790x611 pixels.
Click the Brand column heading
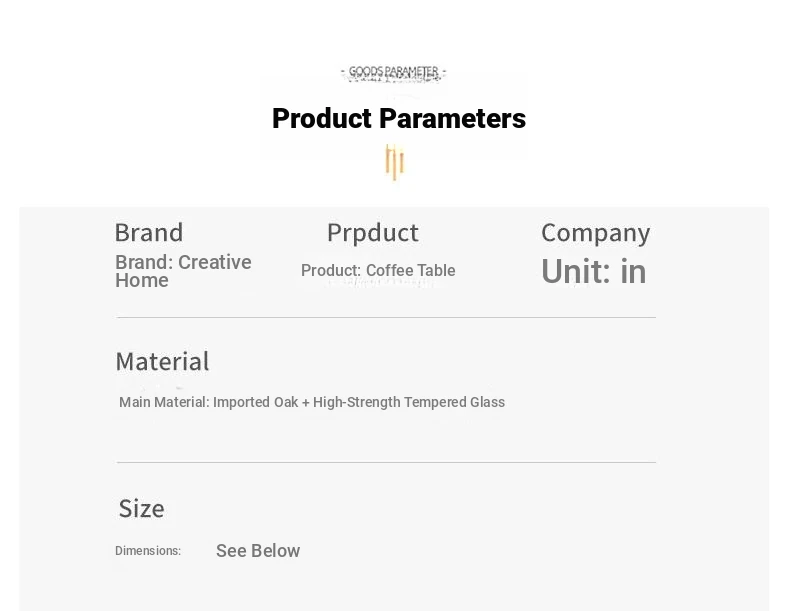click(149, 233)
